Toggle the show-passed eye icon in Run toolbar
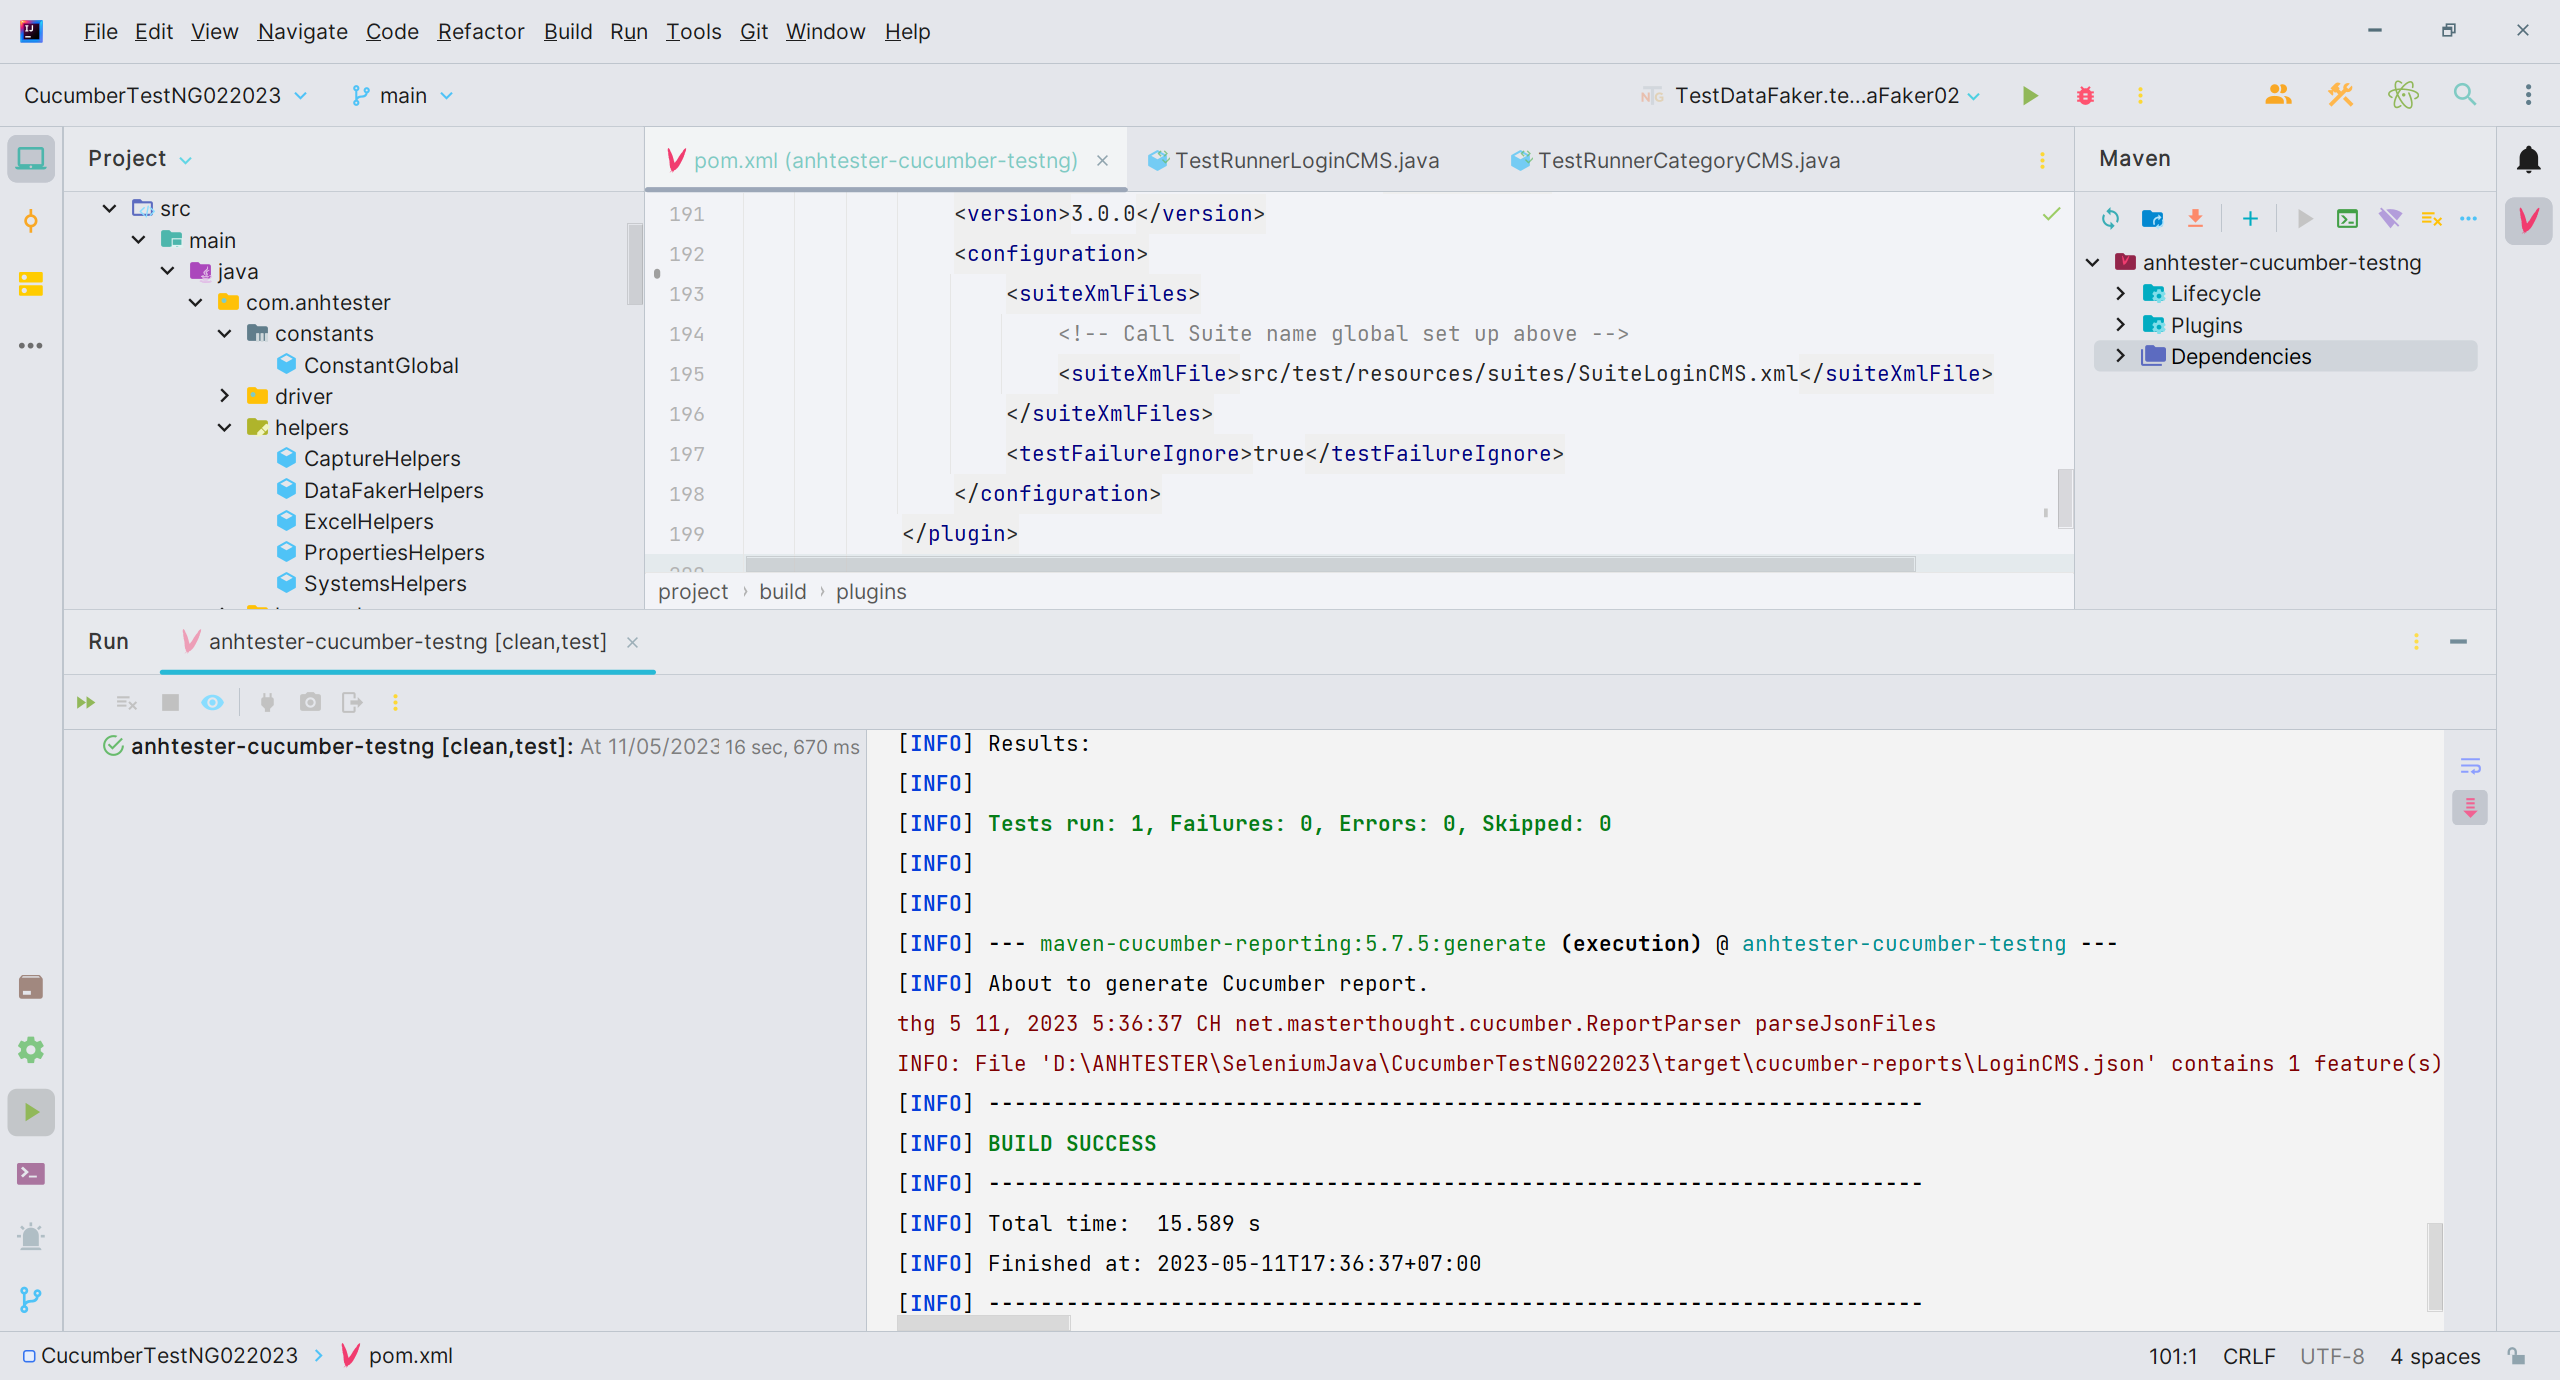2560x1380 pixels. 212,702
